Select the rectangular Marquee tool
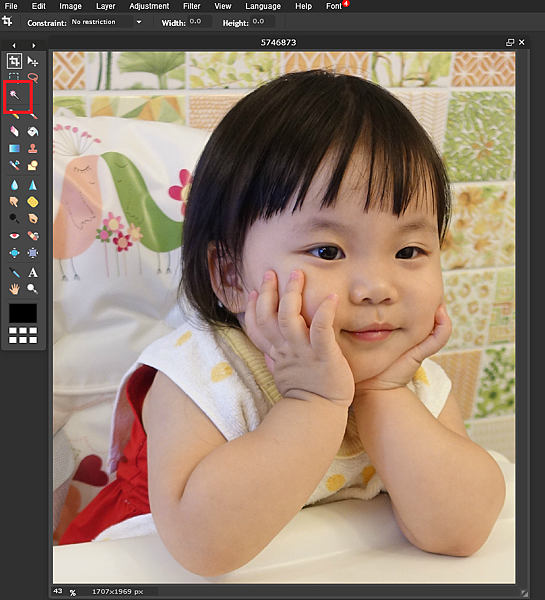This screenshot has width=545, height=600. 14,77
